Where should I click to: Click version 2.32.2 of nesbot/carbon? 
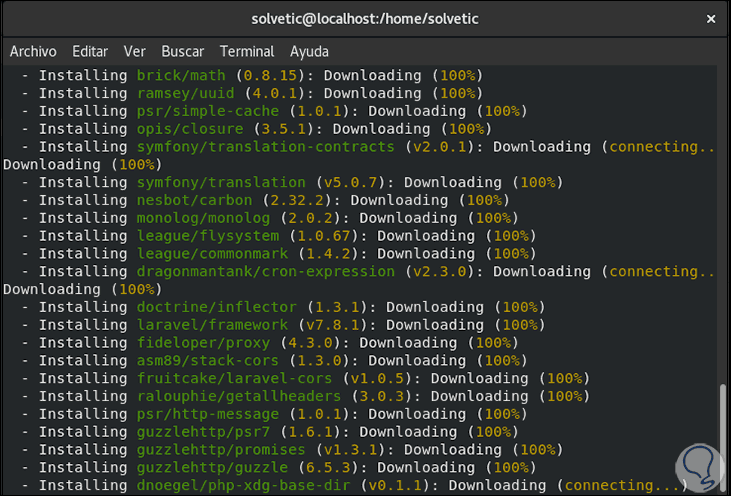coord(297,200)
